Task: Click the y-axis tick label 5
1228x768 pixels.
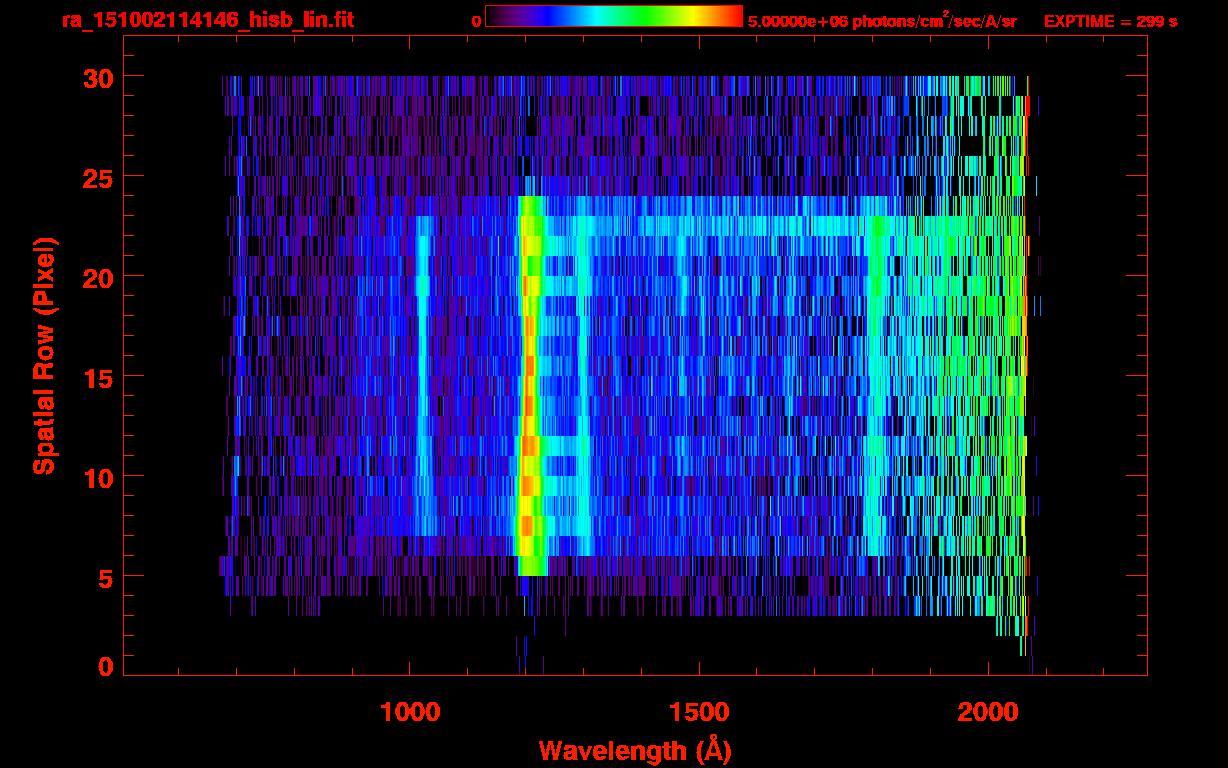Action: tap(106, 577)
